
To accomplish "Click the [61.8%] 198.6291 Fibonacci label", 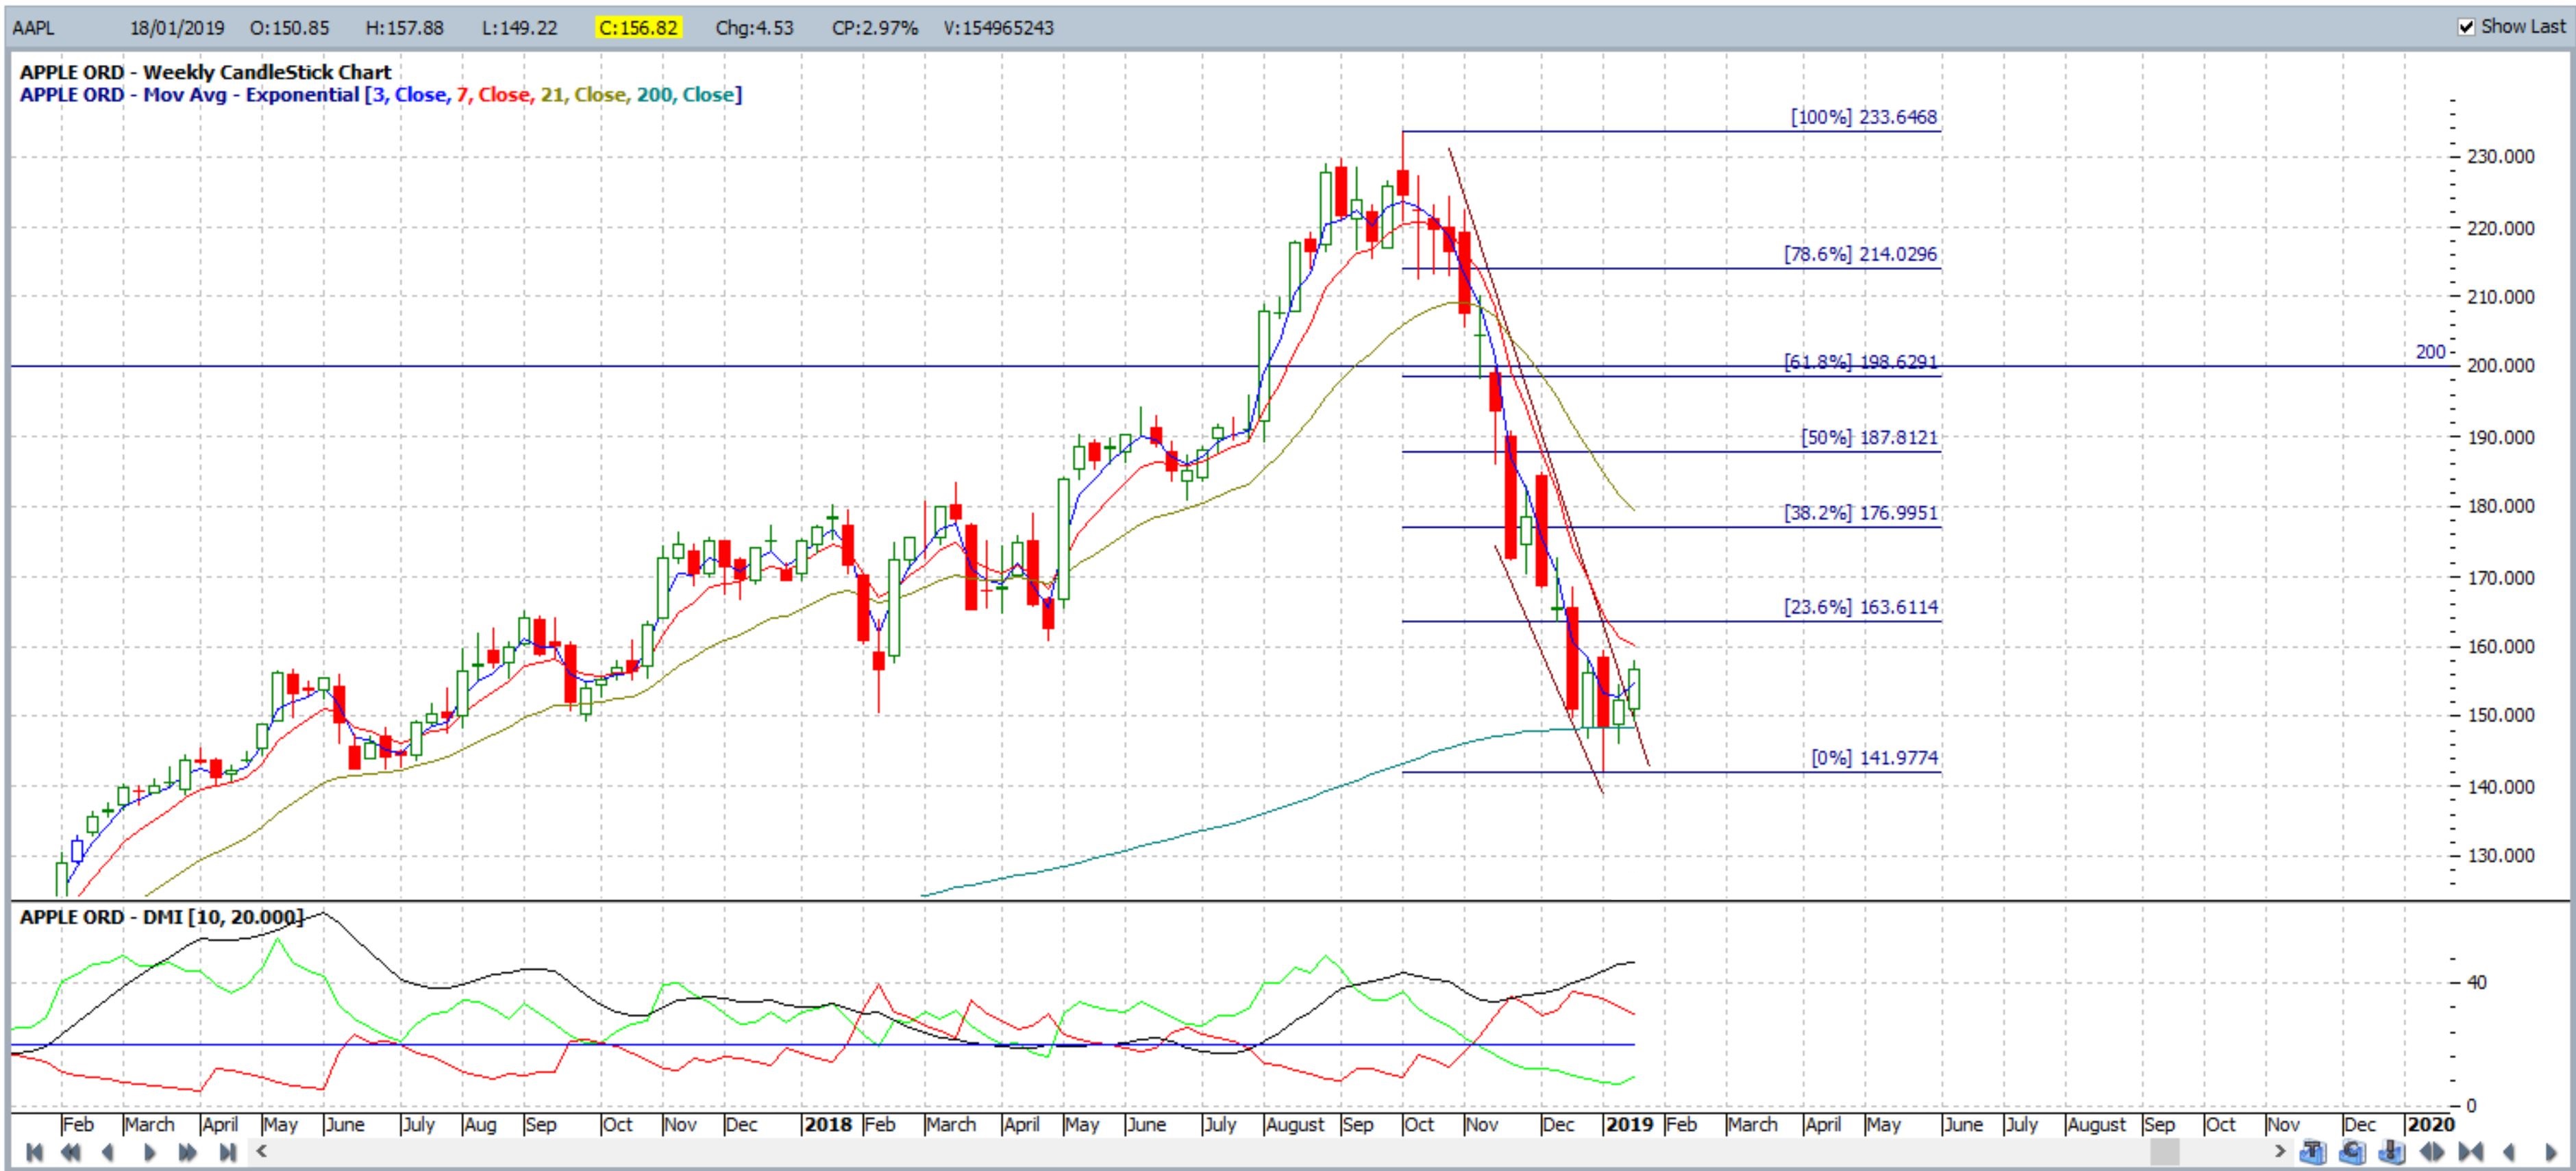I will coord(1860,362).
